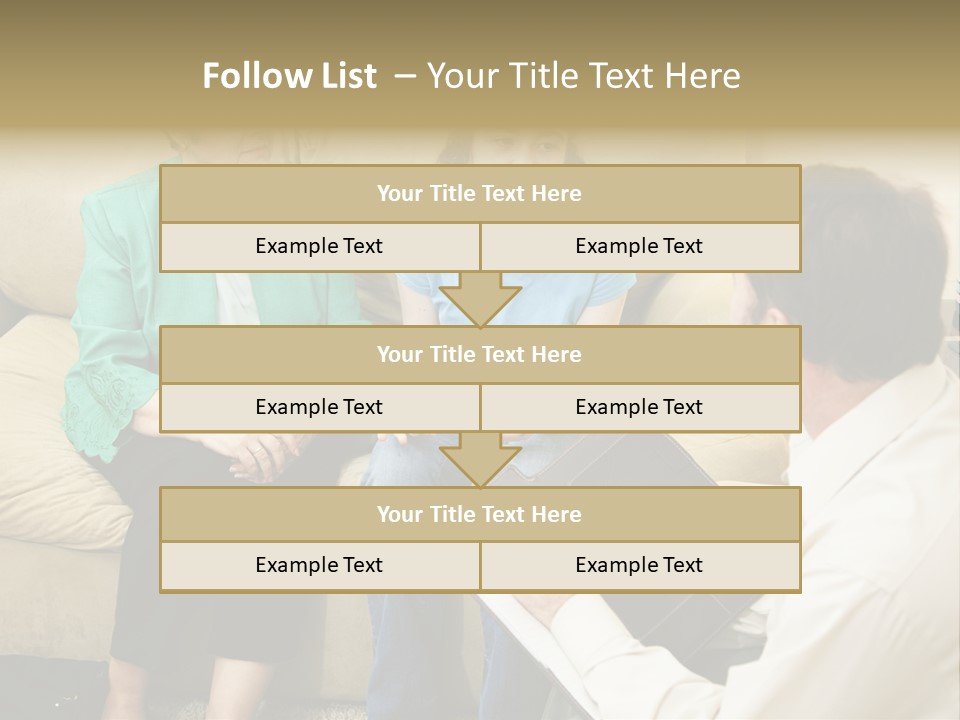
Task: Click the down arrow above the third block
Action: pyautogui.click(x=480, y=460)
